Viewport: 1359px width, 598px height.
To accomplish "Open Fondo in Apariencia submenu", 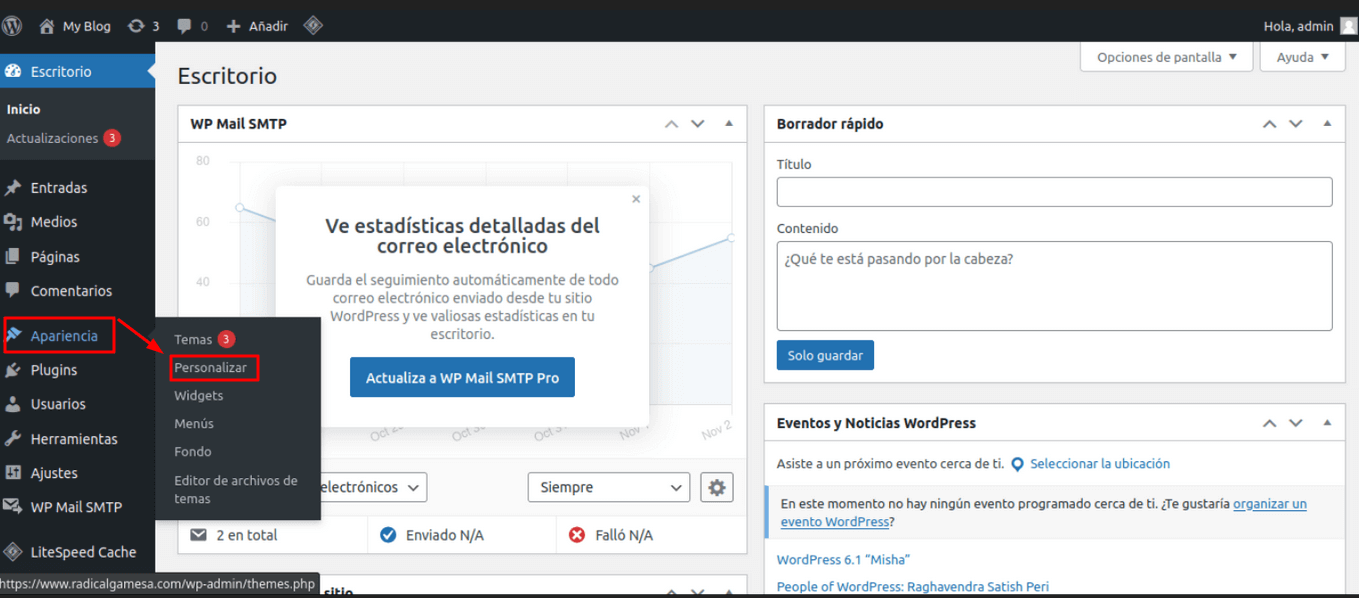I will point(193,451).
